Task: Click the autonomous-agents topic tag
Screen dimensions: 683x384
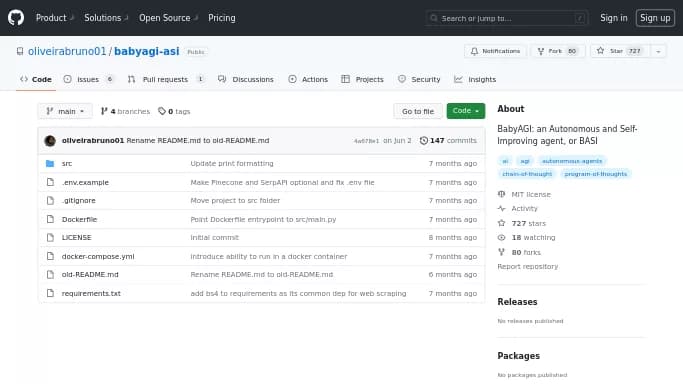Action: pos(572,161)
